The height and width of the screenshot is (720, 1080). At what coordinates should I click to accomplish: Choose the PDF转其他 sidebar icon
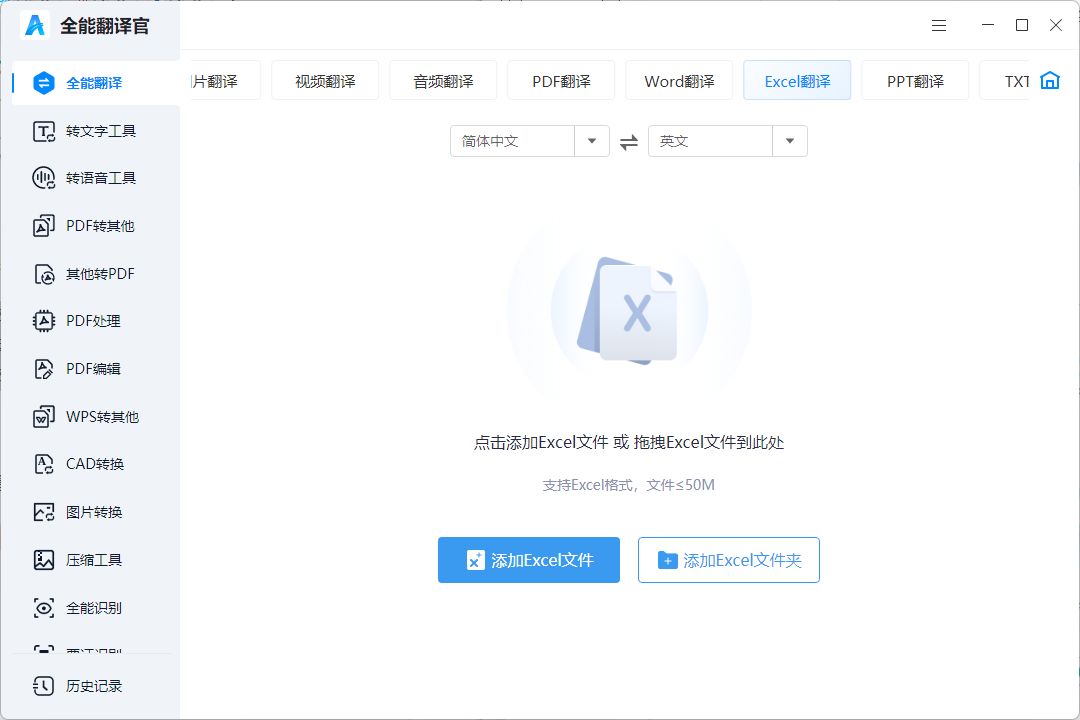(x=43, y=226)
